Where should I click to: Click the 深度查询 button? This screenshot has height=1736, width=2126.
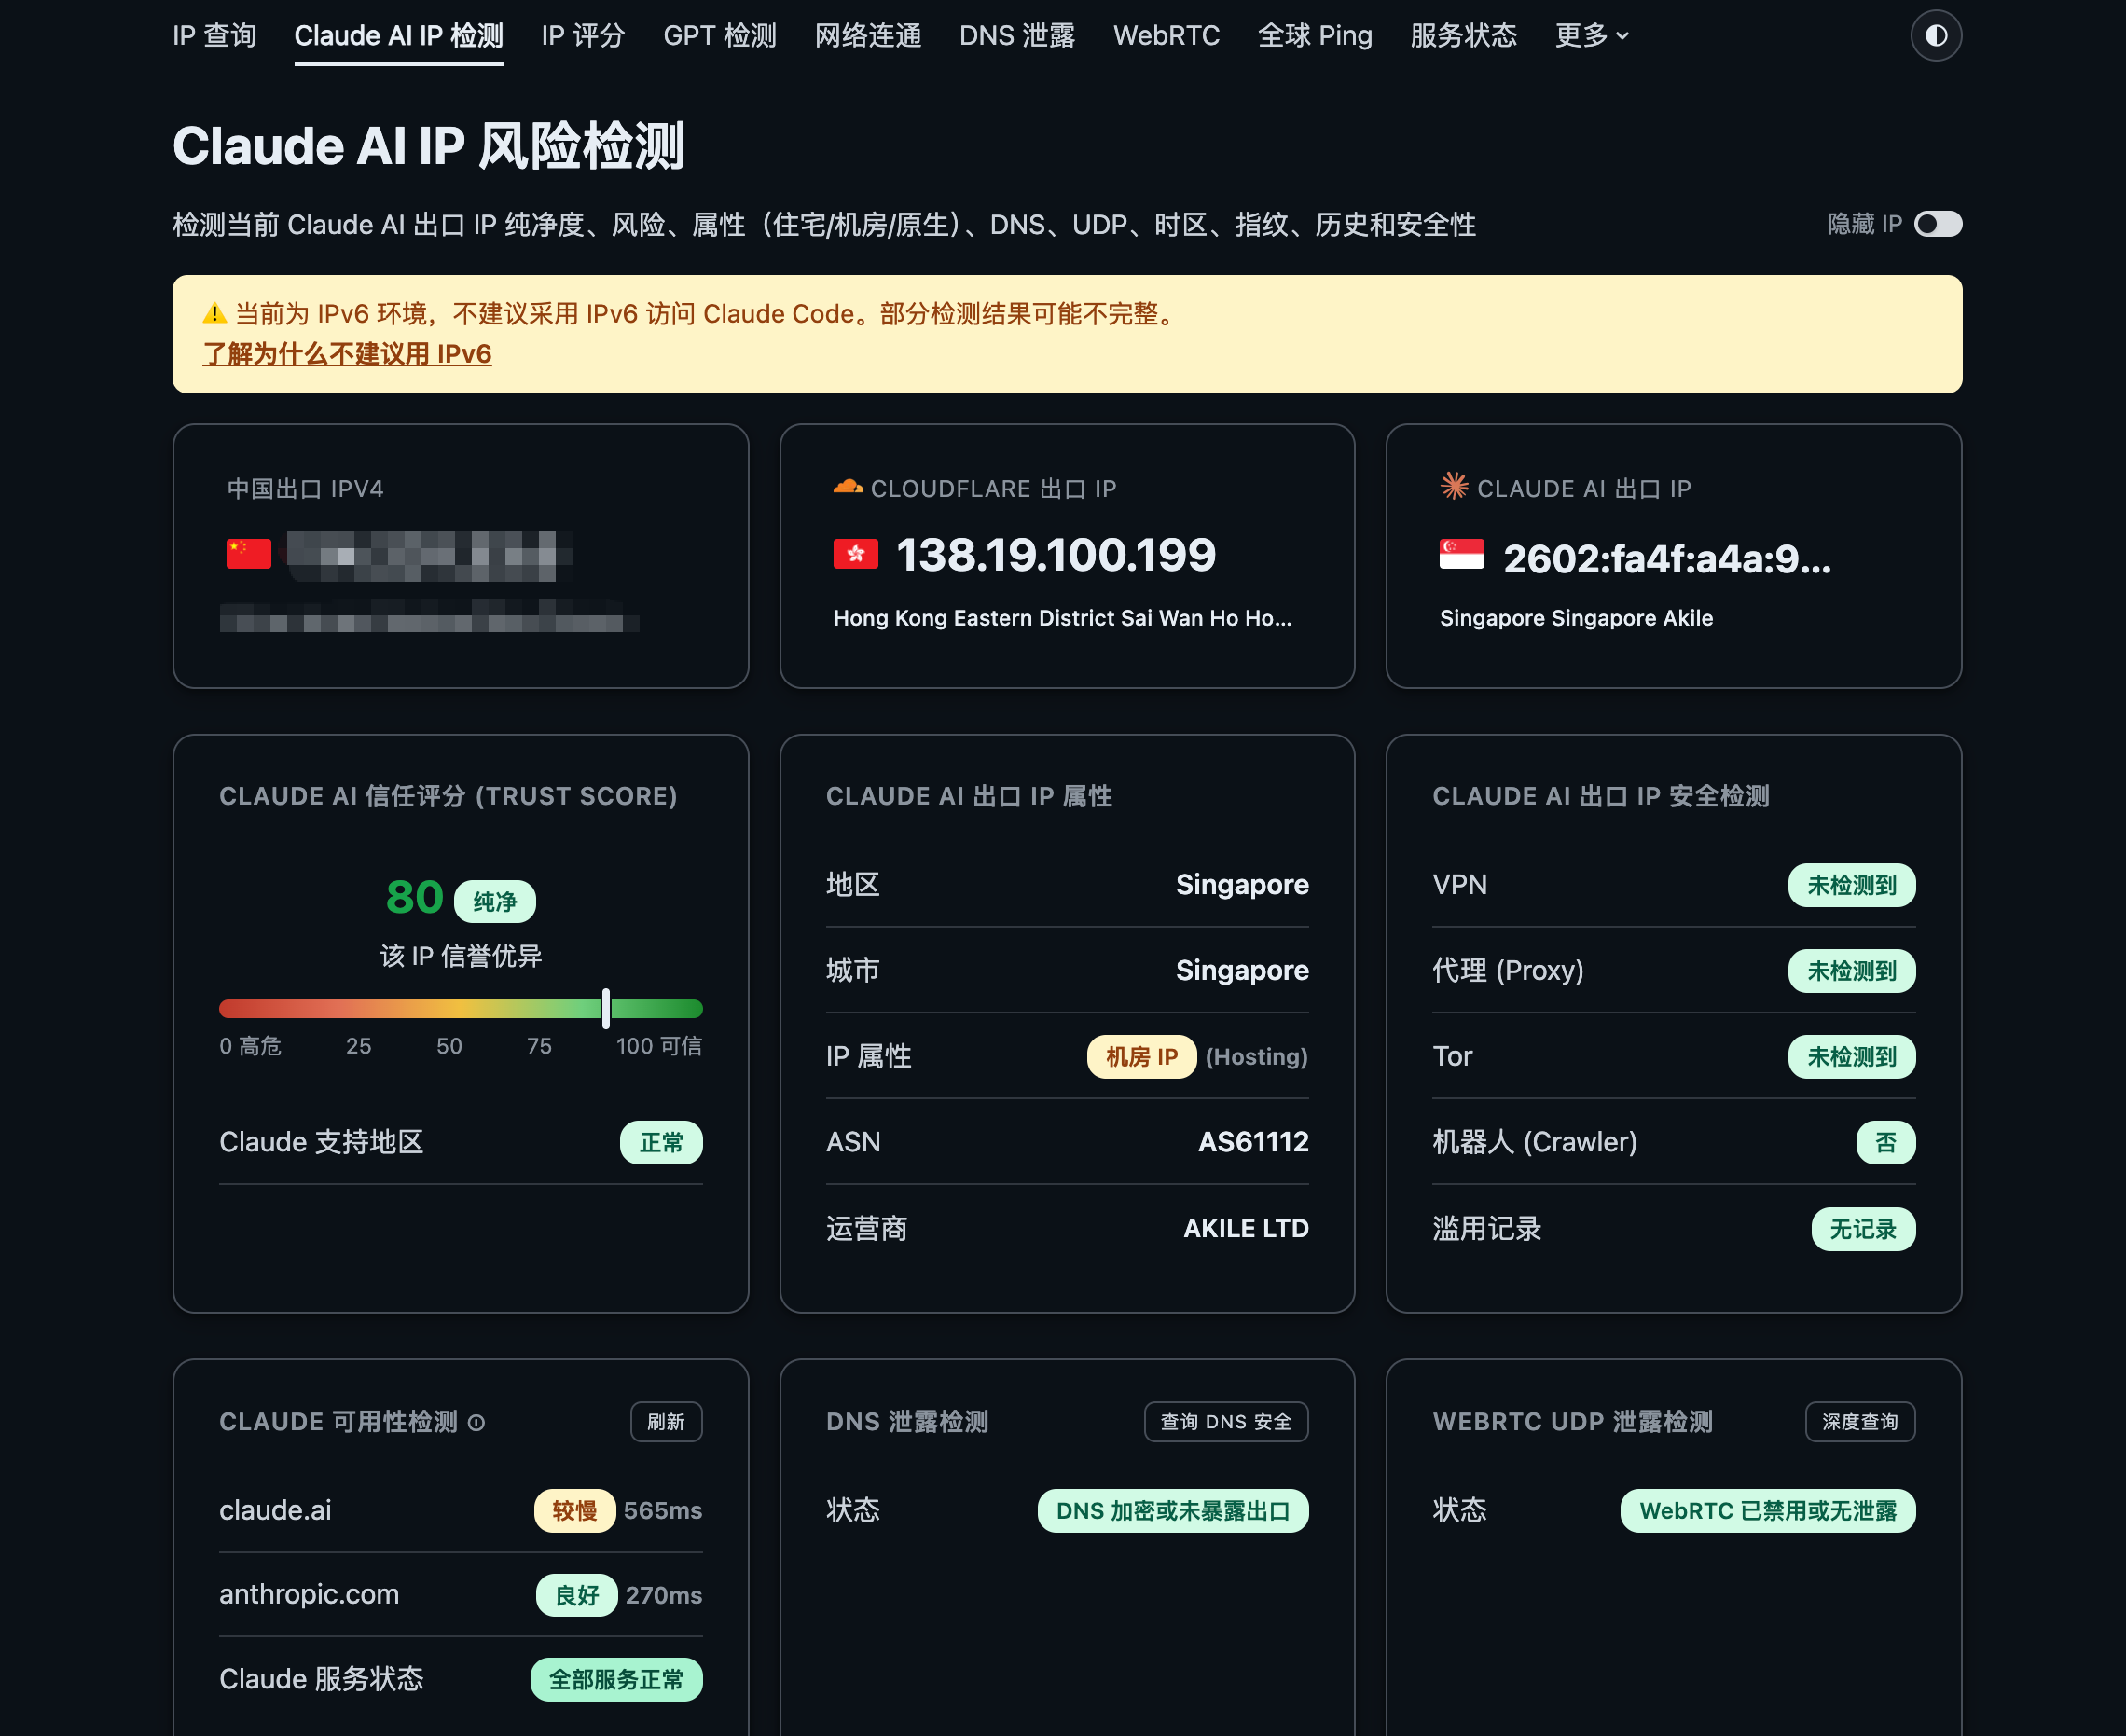(1859, 1422)
